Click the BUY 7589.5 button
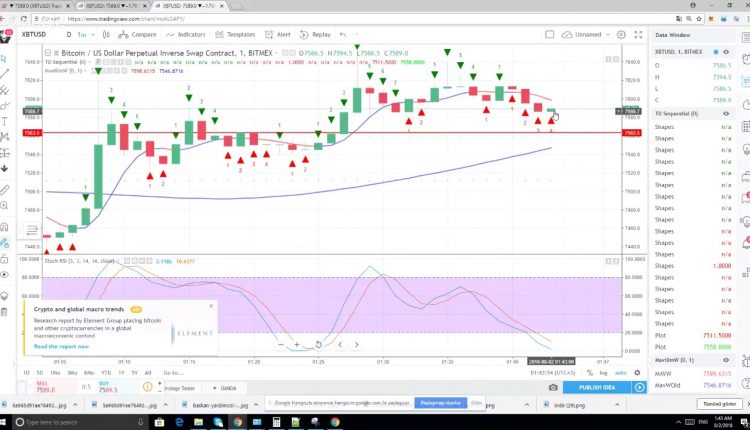This screenshot has width=750, height=430. (x=117, y=387)
